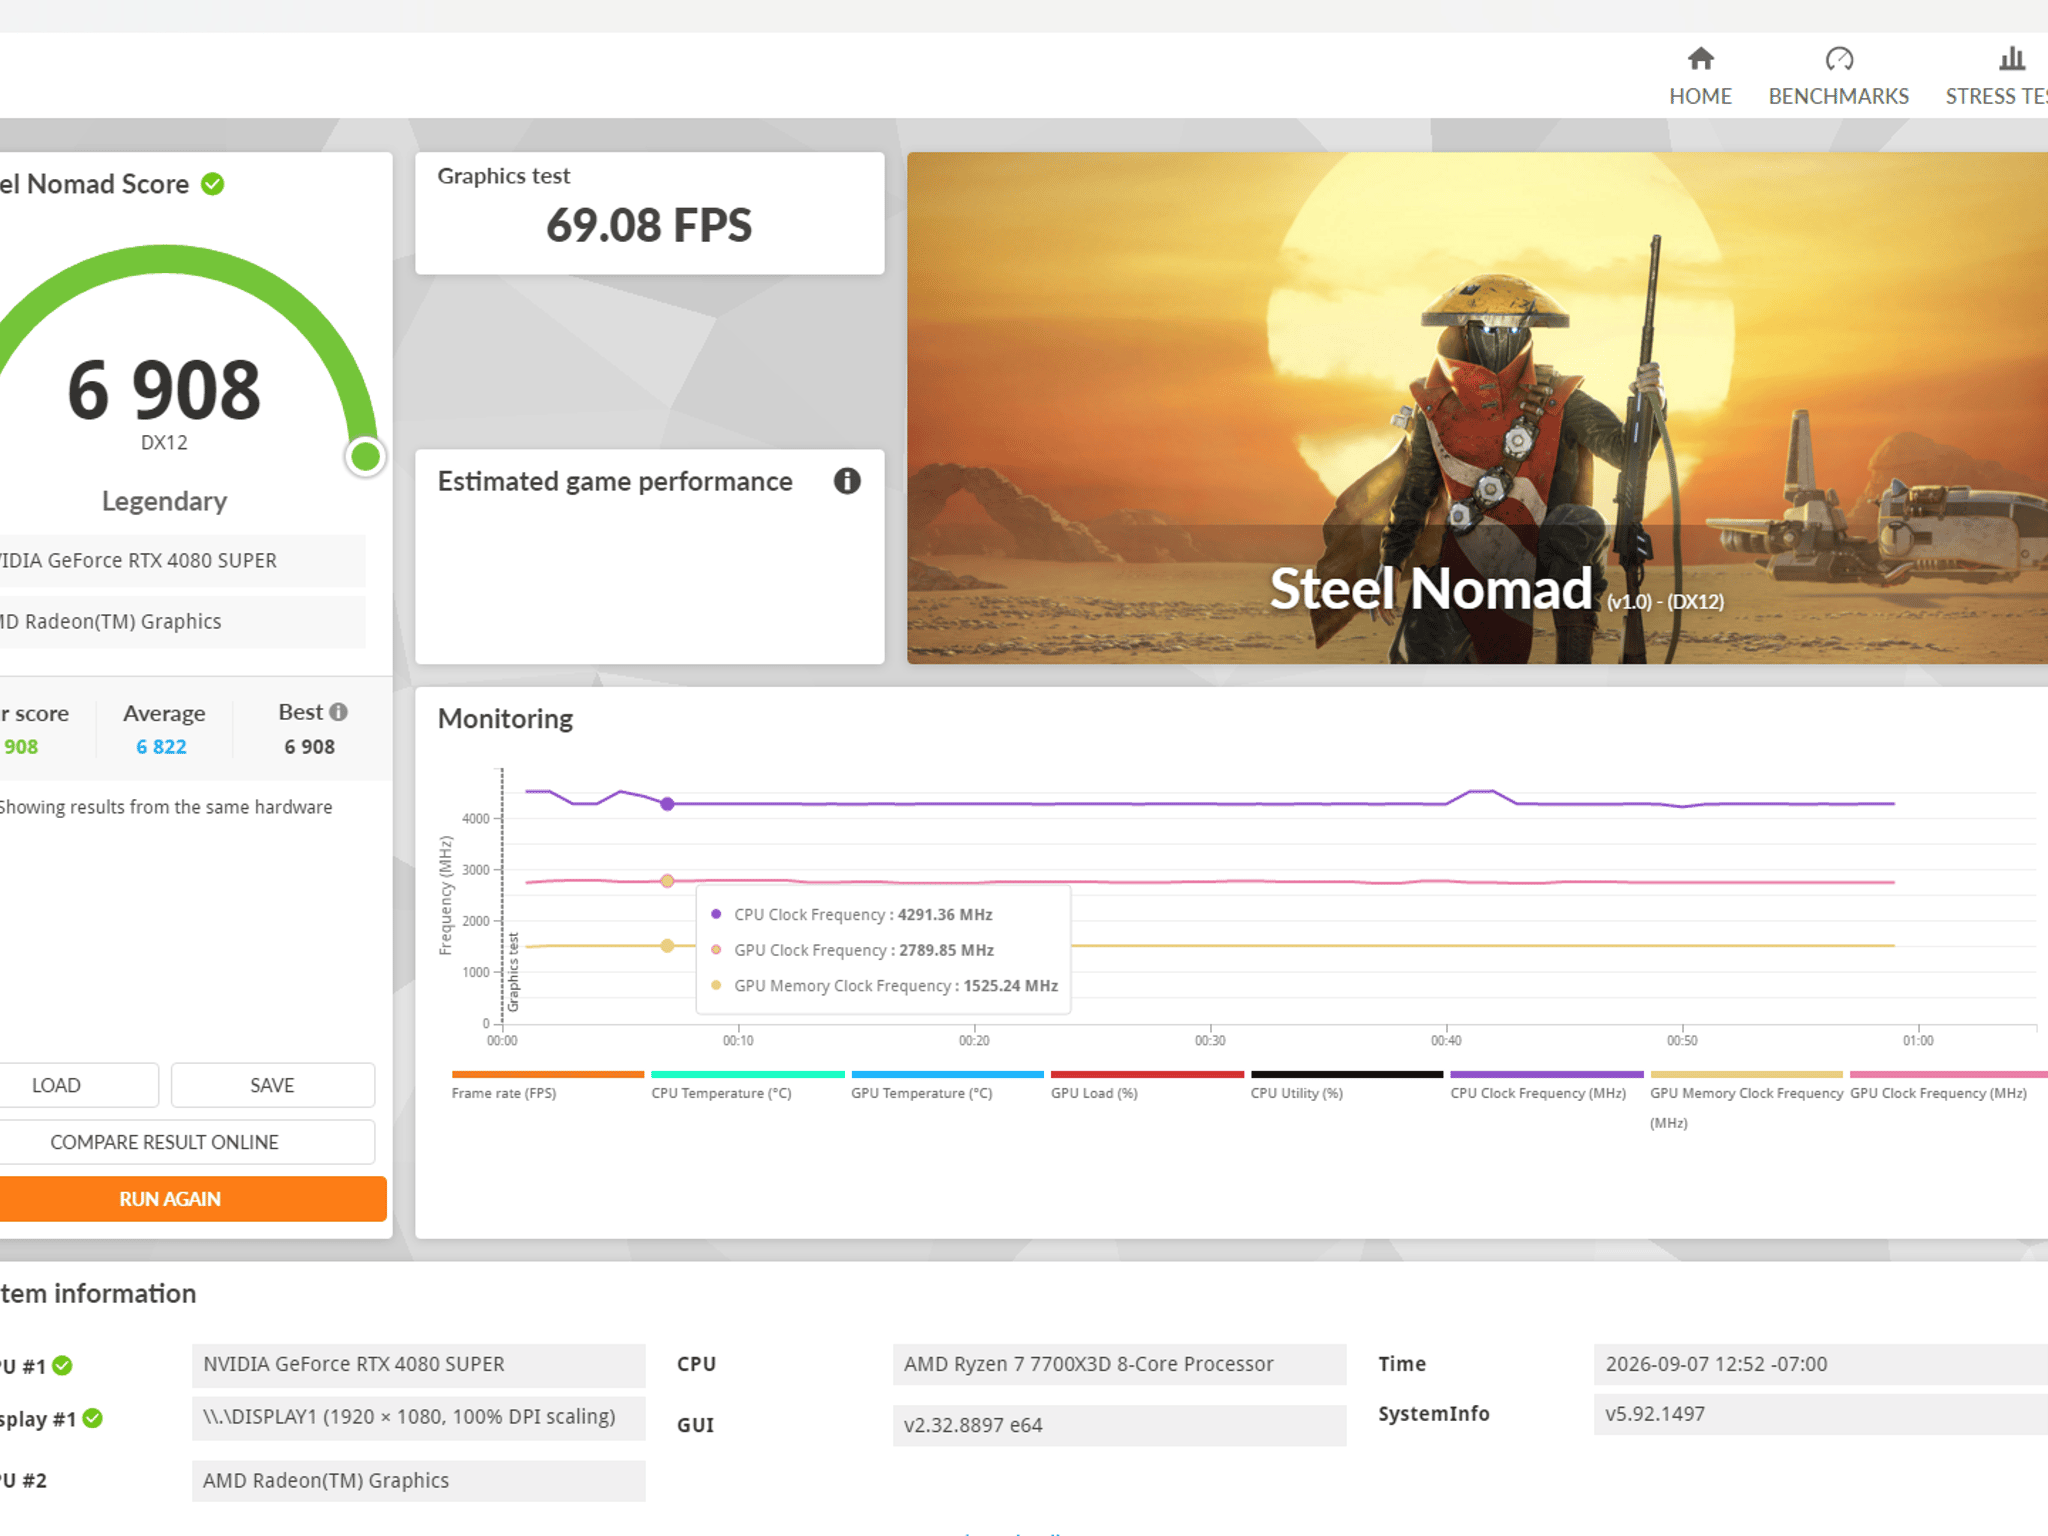Click the Benchmarks gauge icon

1839,59
